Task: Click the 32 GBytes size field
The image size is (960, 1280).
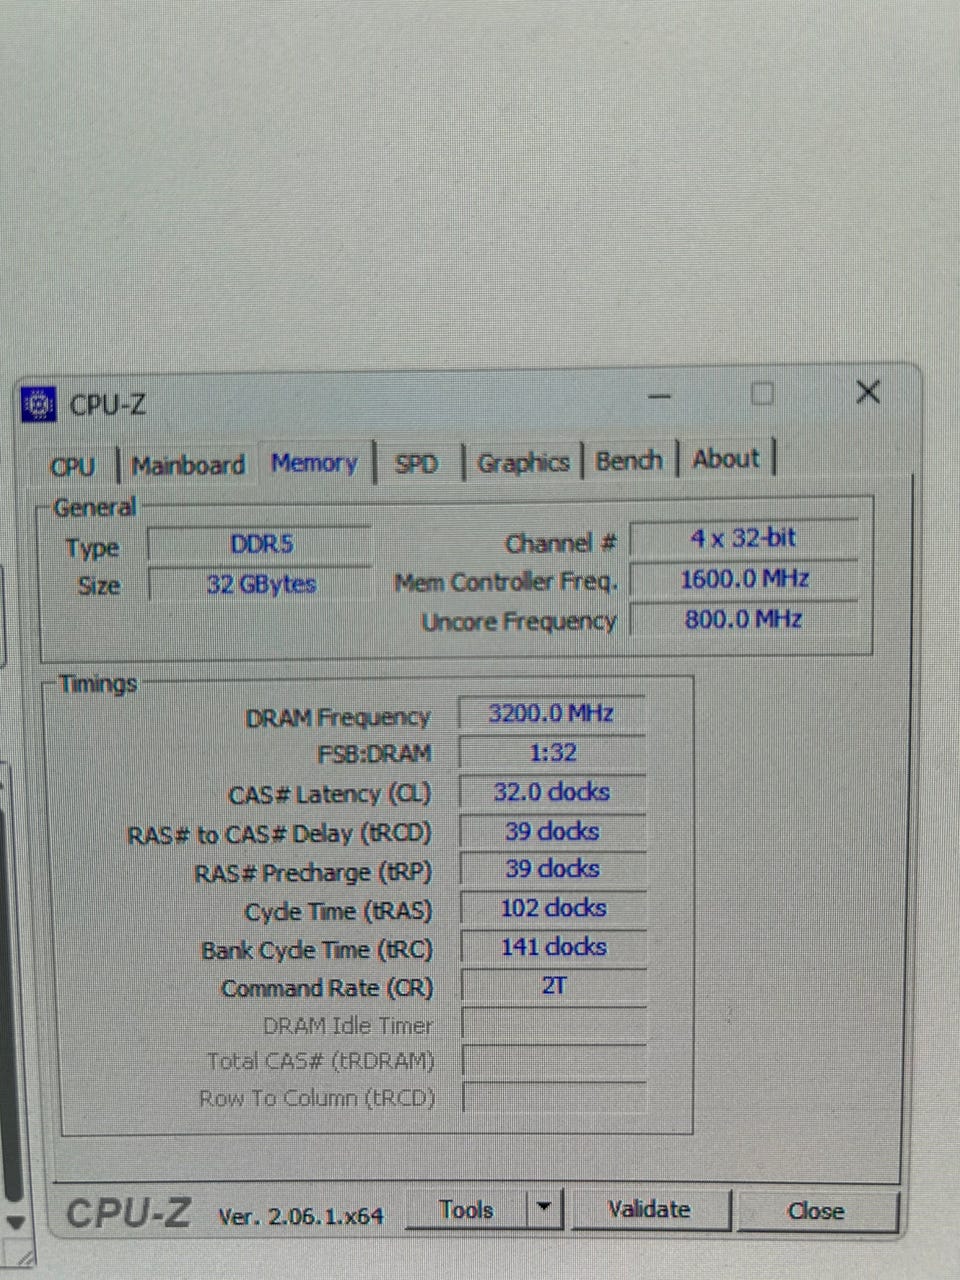Action: (x=261, y=584)
